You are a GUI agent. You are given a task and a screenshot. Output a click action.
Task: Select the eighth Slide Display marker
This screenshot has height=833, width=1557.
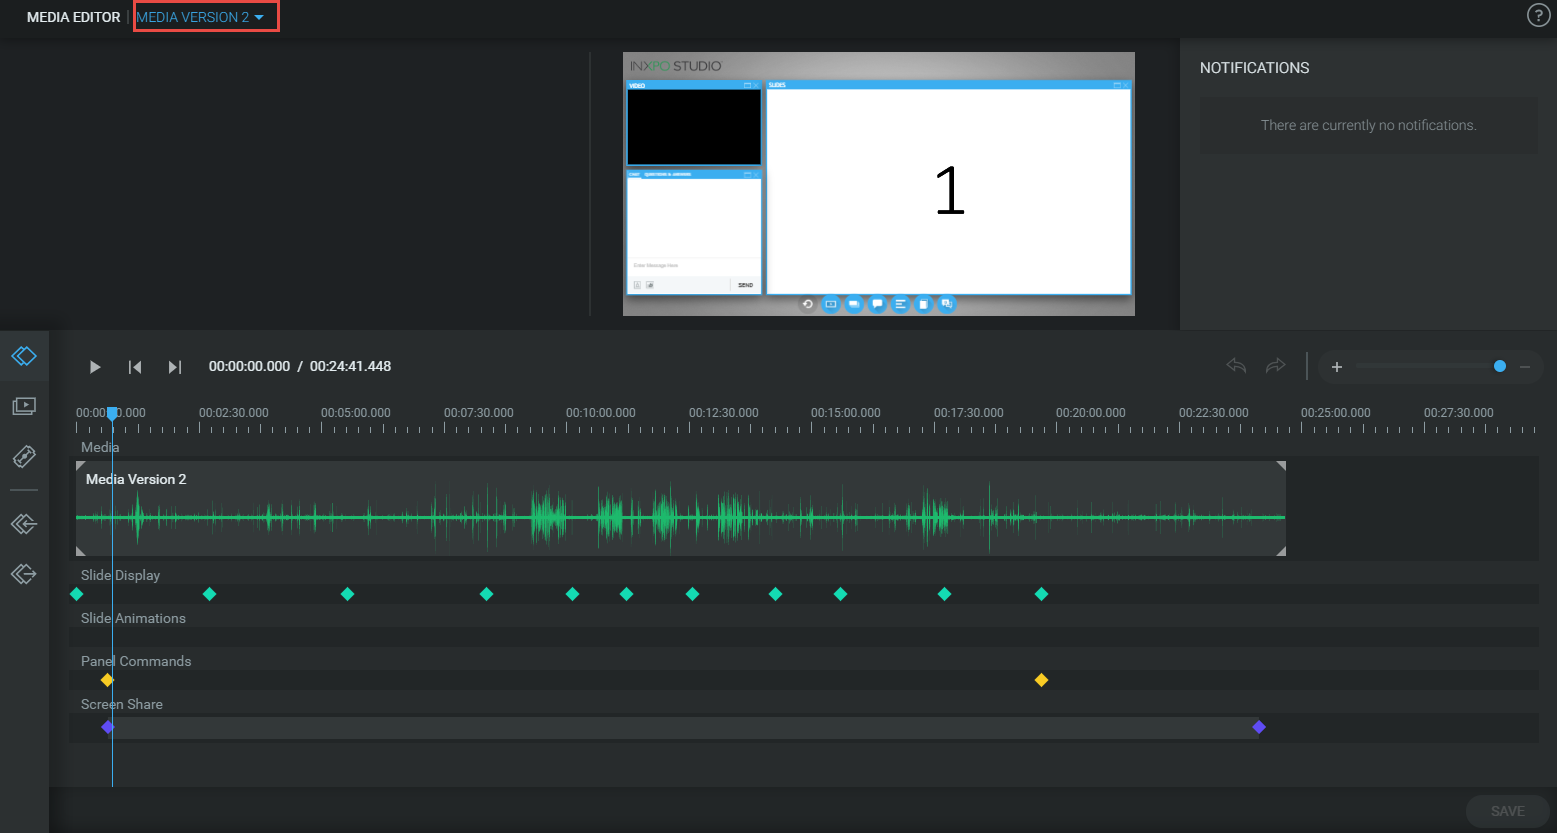pyautogui.click(x=775, y=594)
